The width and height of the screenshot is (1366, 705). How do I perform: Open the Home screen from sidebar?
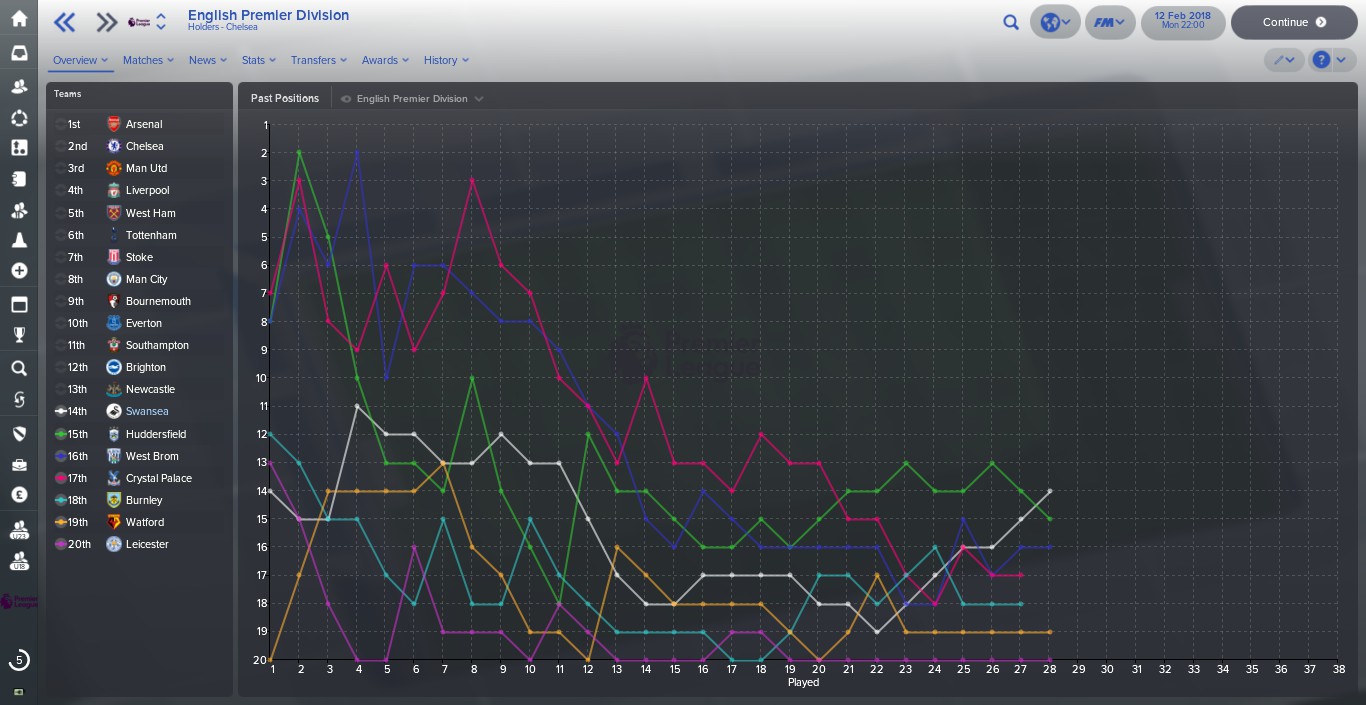19,18
